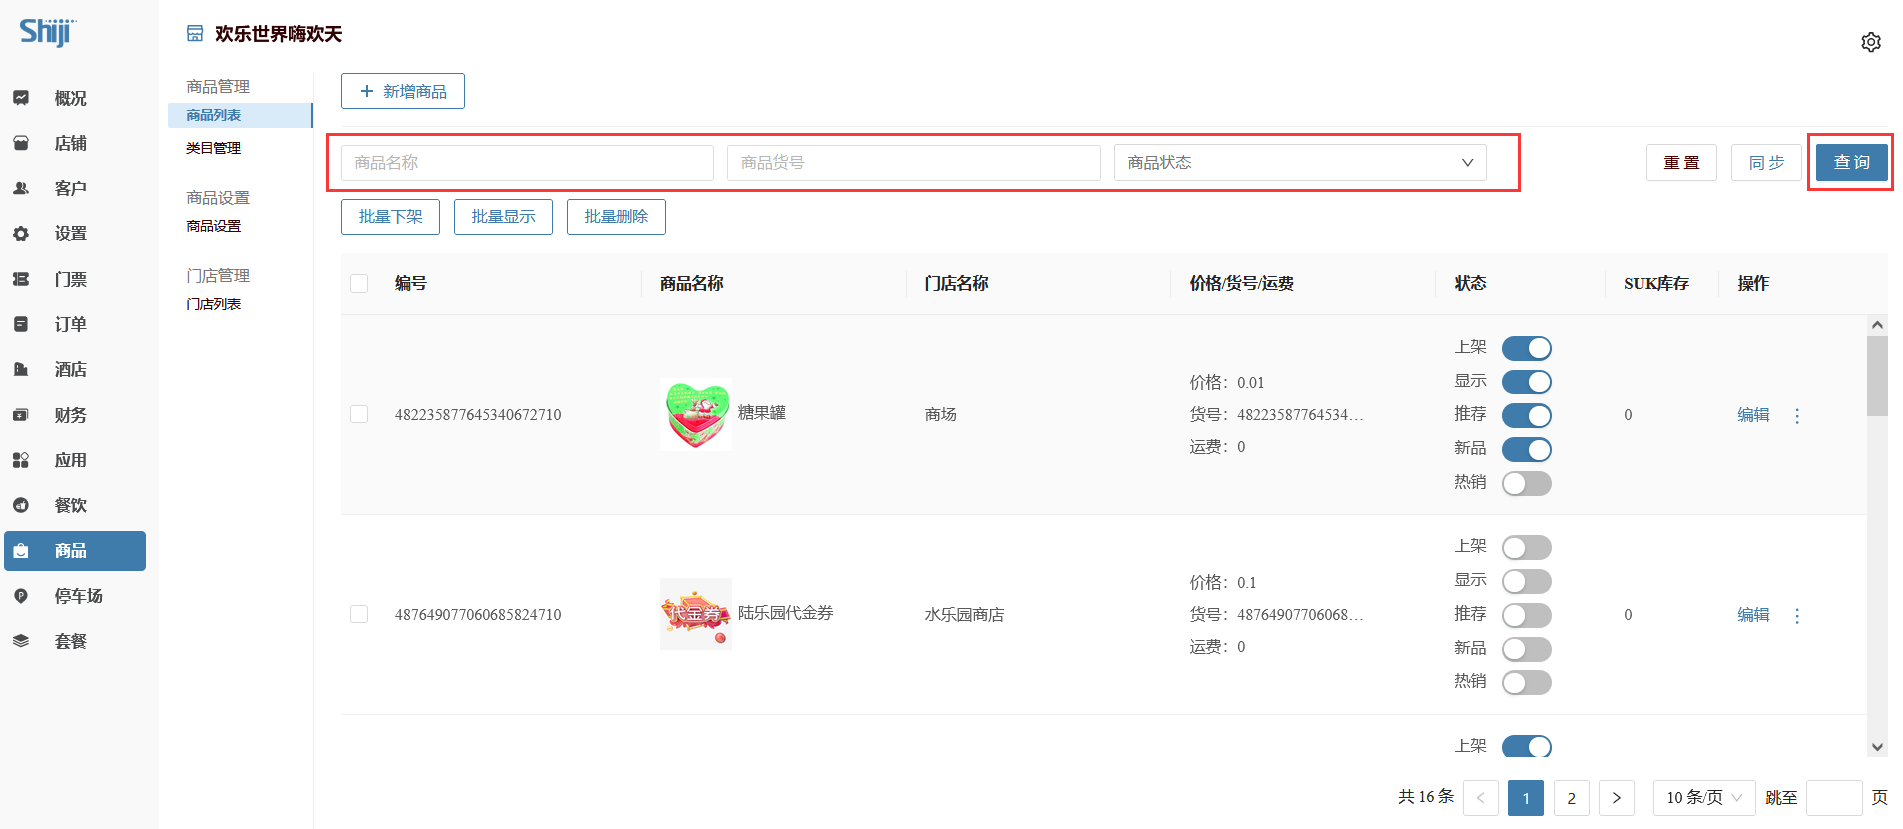Click the 批量显示 button

point(503,217)
